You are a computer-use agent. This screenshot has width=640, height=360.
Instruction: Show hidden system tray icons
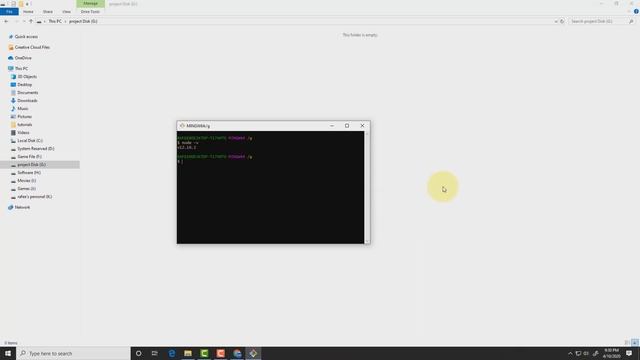click(570, 353)
